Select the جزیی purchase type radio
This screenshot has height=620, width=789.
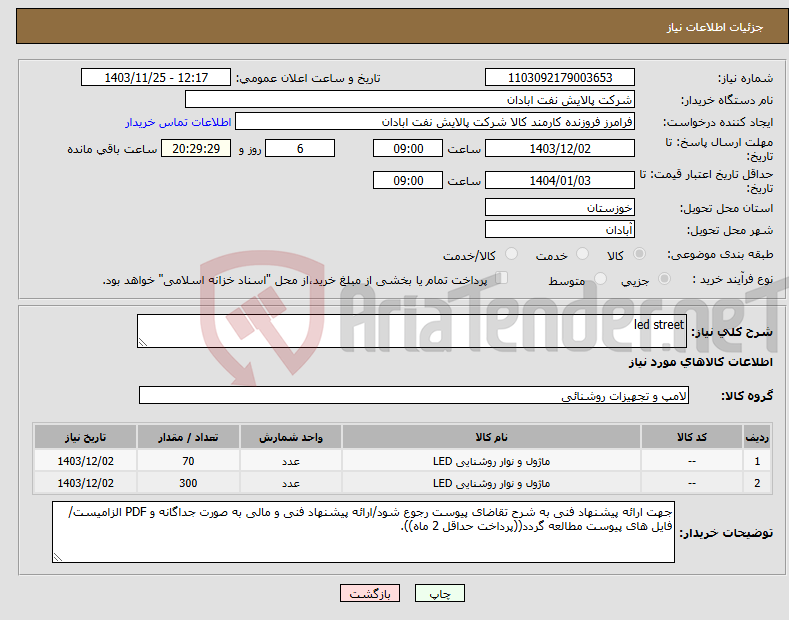click(x=664, y=278)
